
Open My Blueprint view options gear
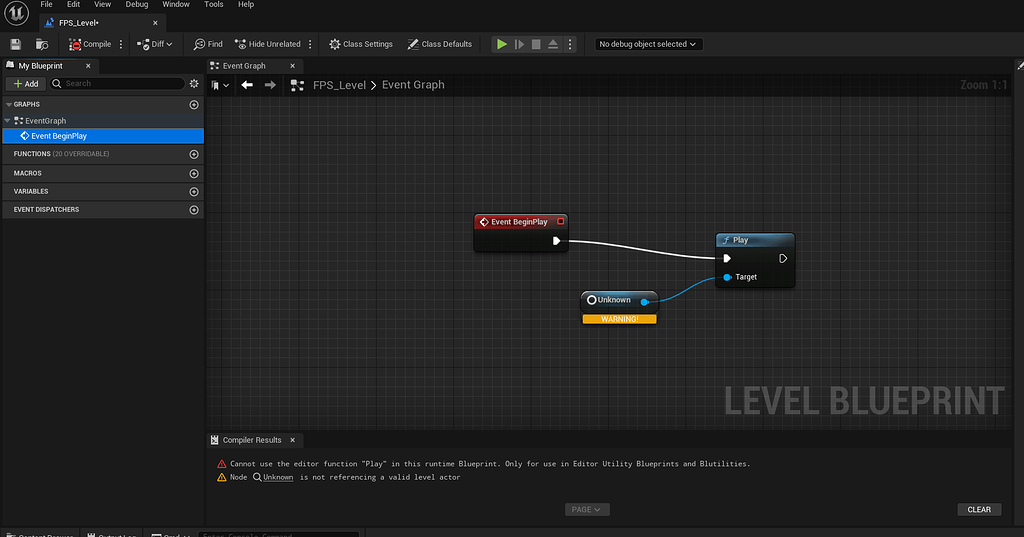[194, 84]
